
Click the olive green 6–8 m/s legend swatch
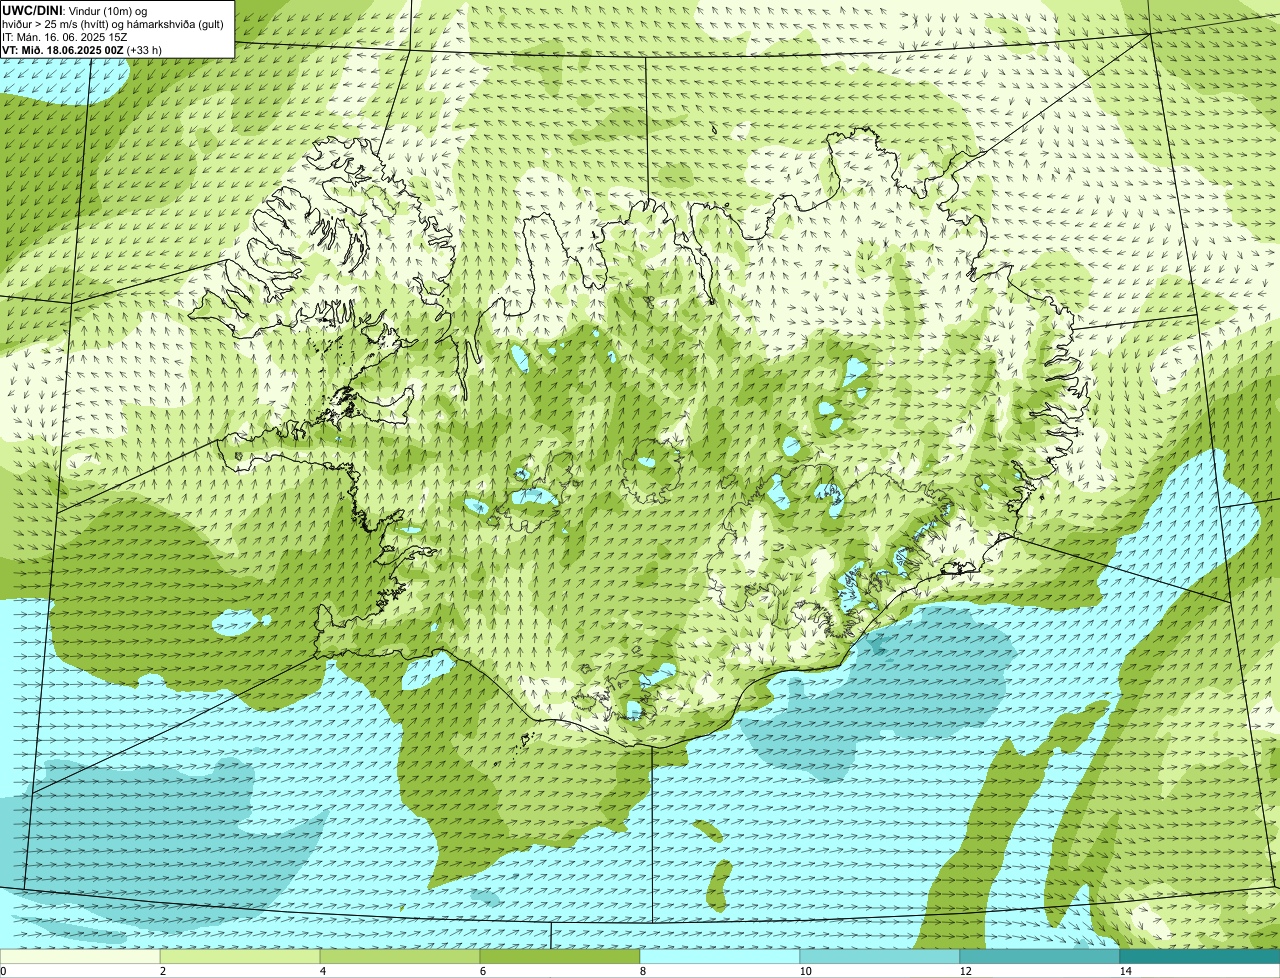(560, 956)
